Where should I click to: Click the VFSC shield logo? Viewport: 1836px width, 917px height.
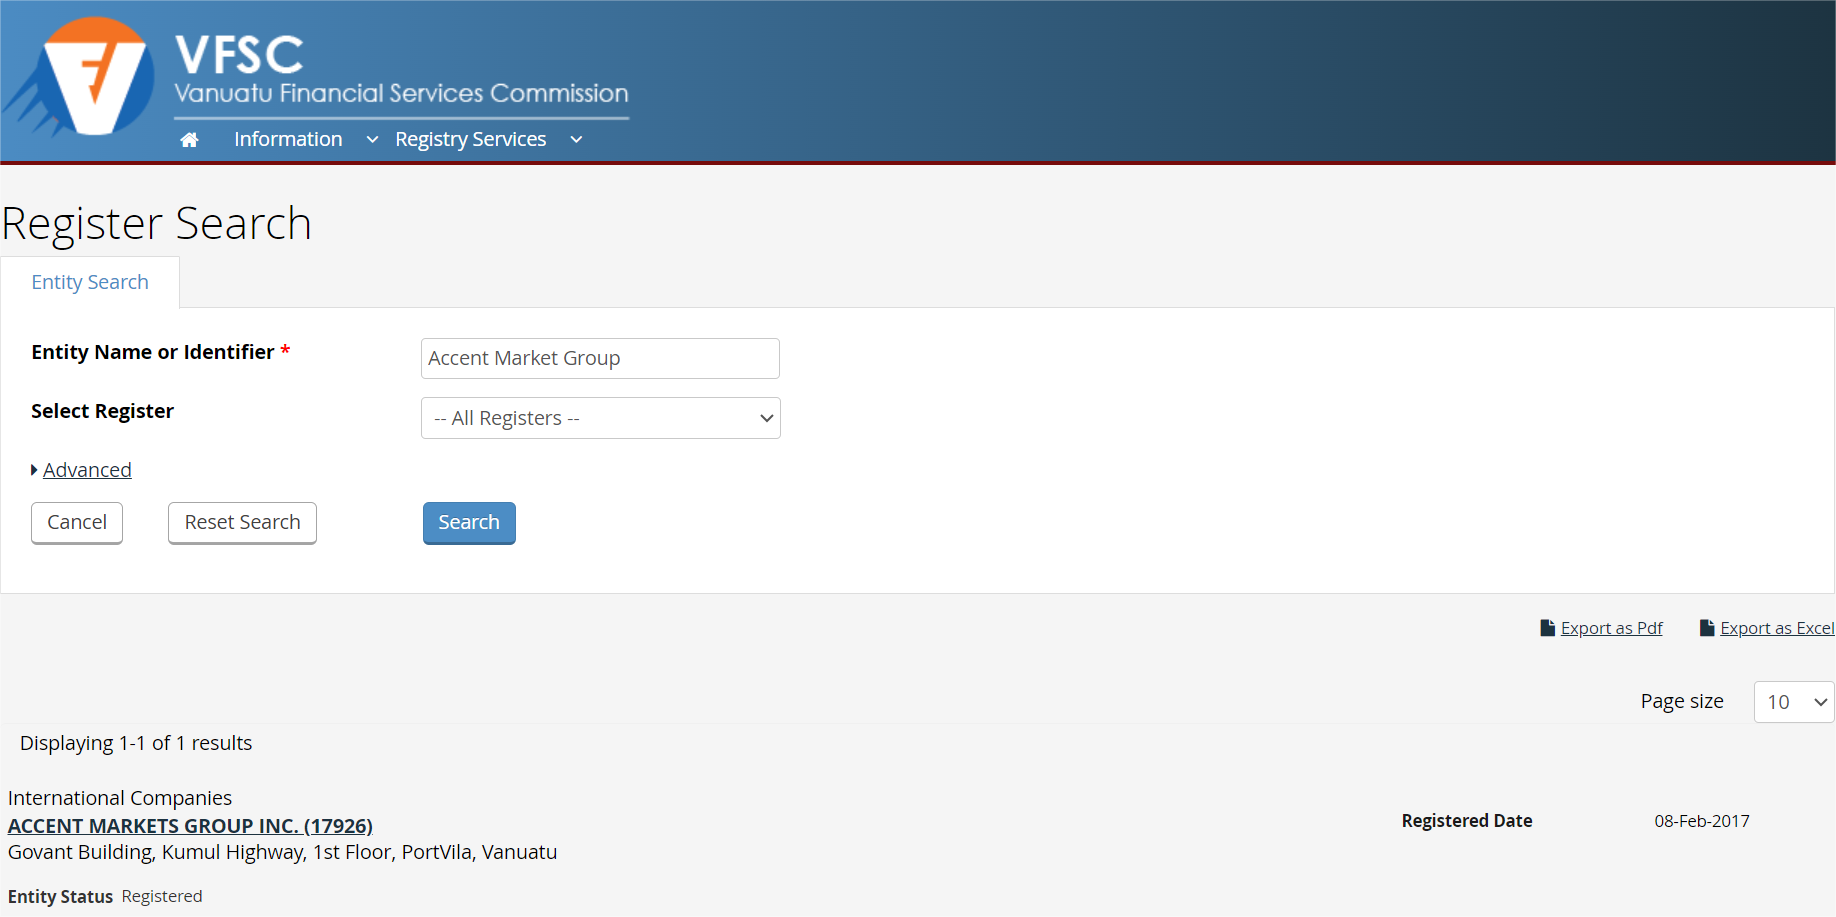(80, 77)
